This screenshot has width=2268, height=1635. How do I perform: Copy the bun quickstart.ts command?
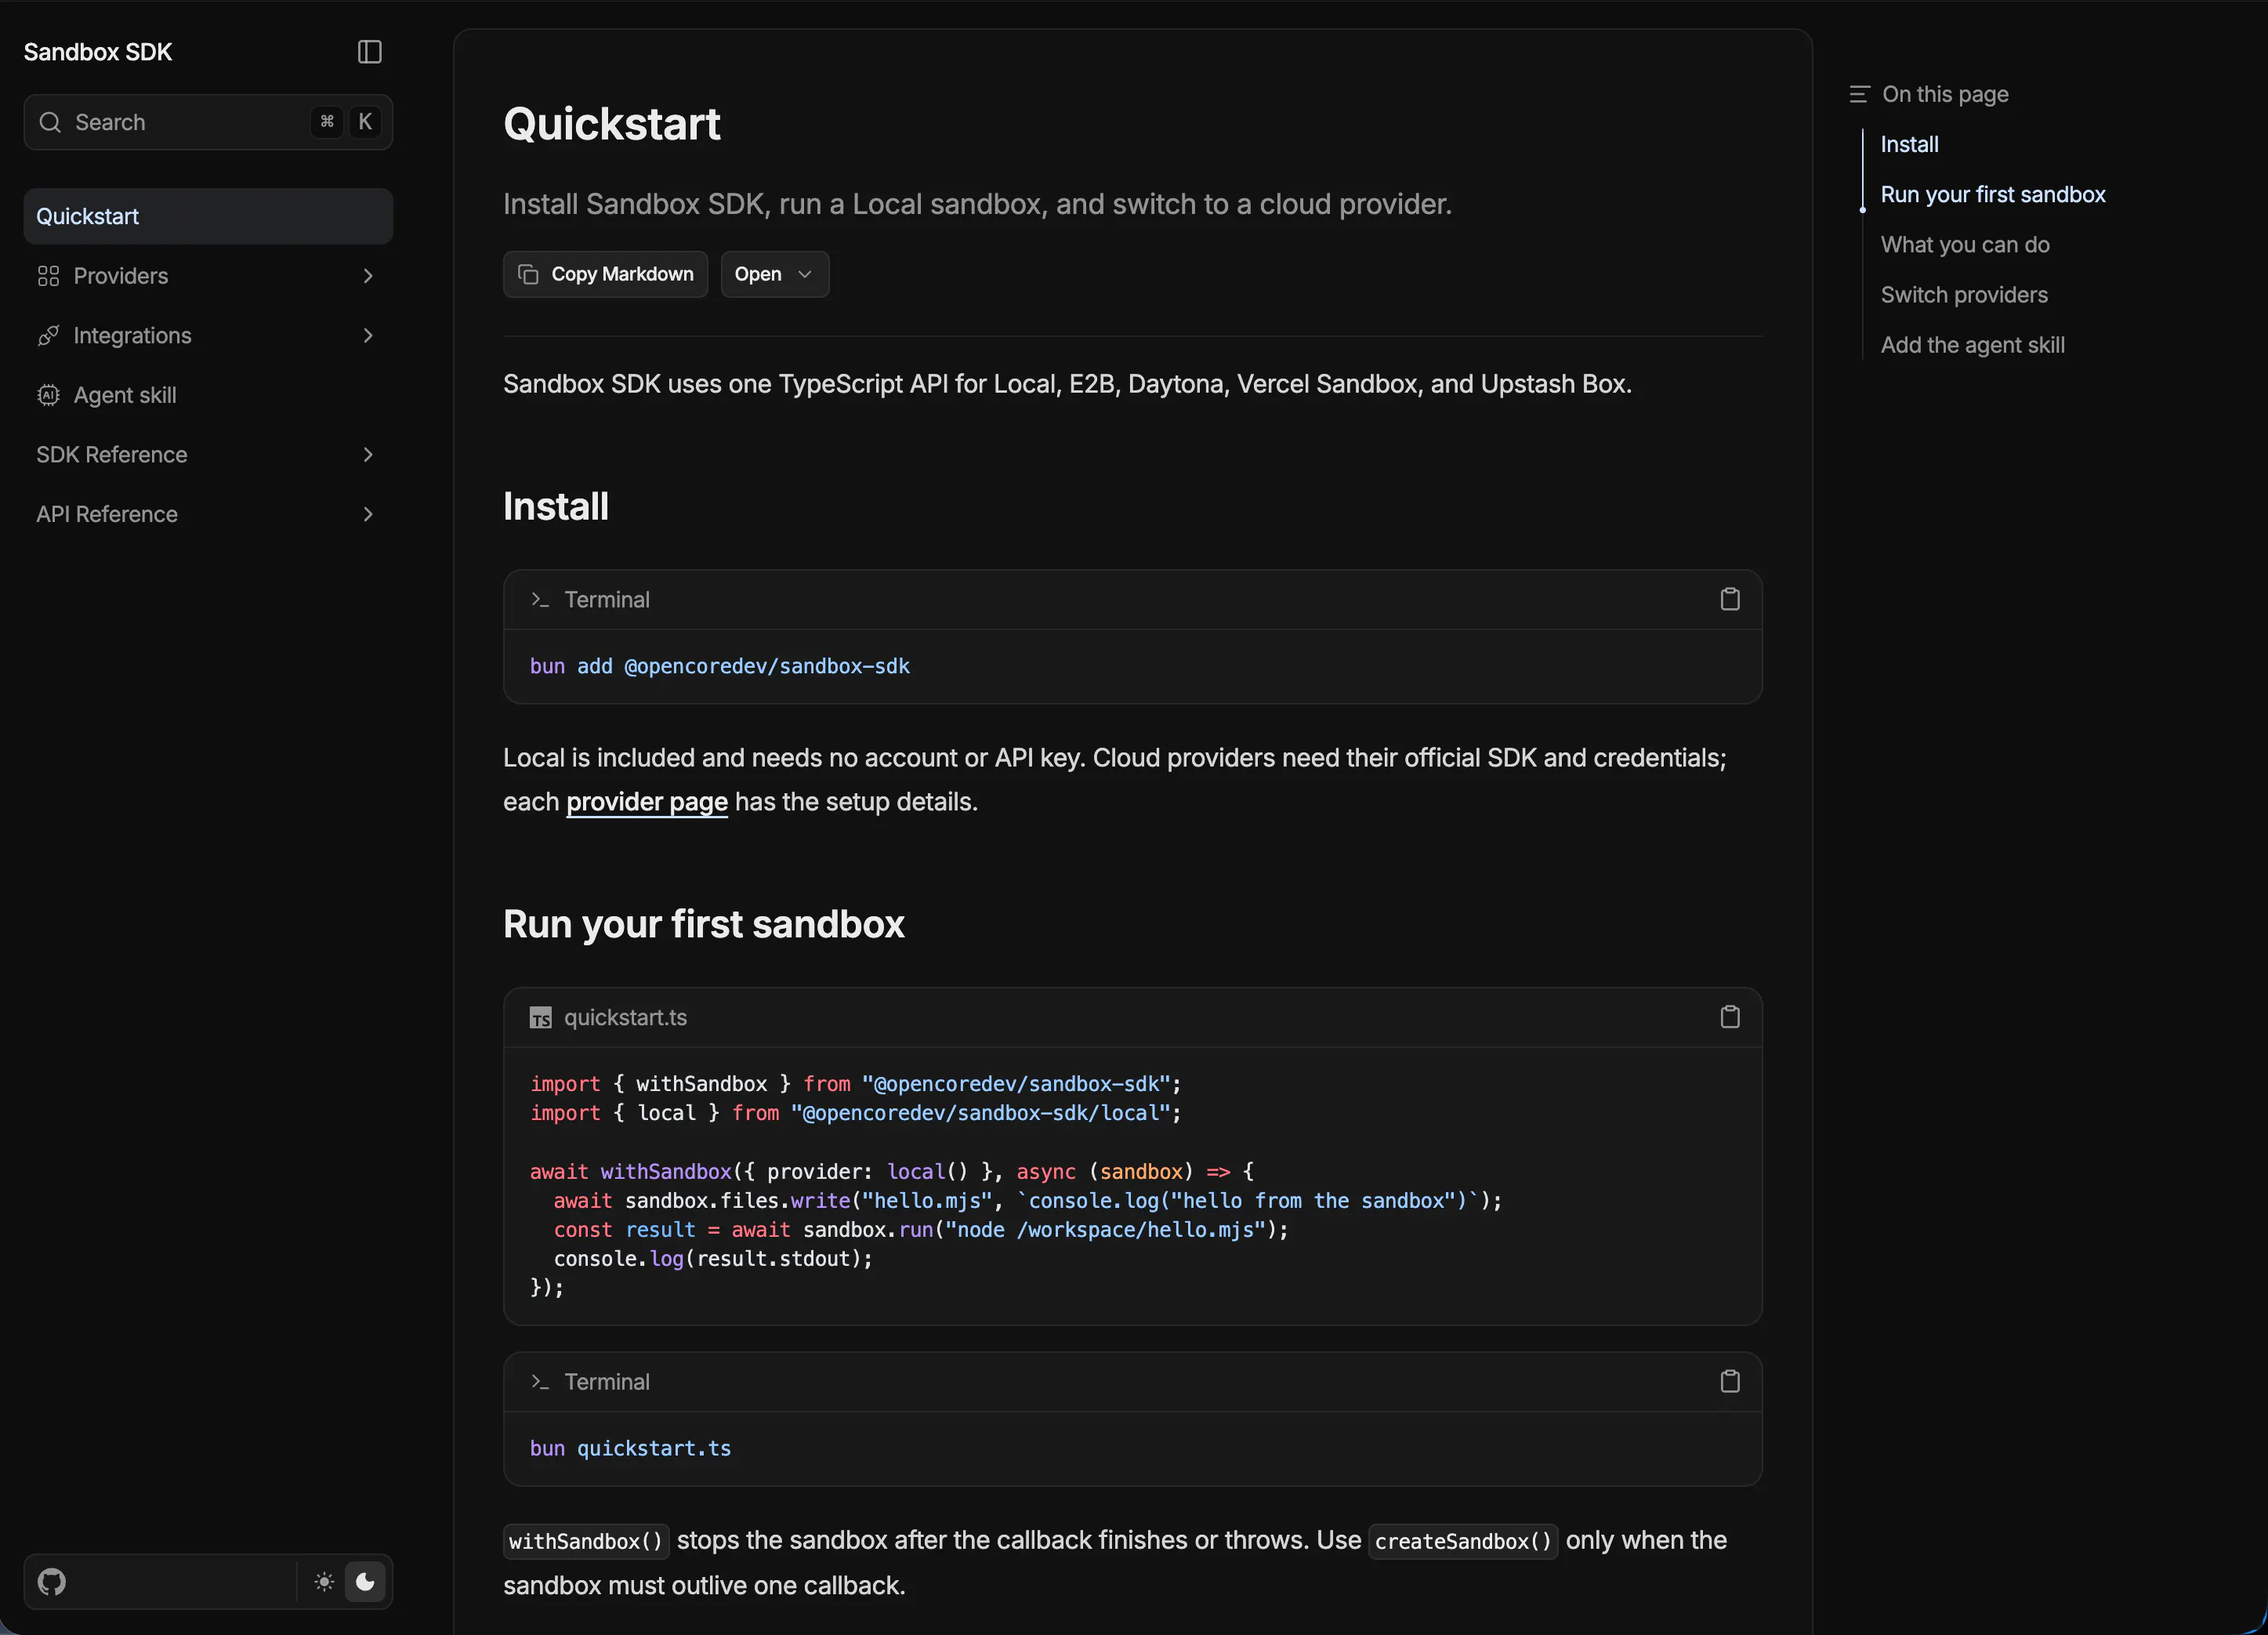click(1729, 1381)
